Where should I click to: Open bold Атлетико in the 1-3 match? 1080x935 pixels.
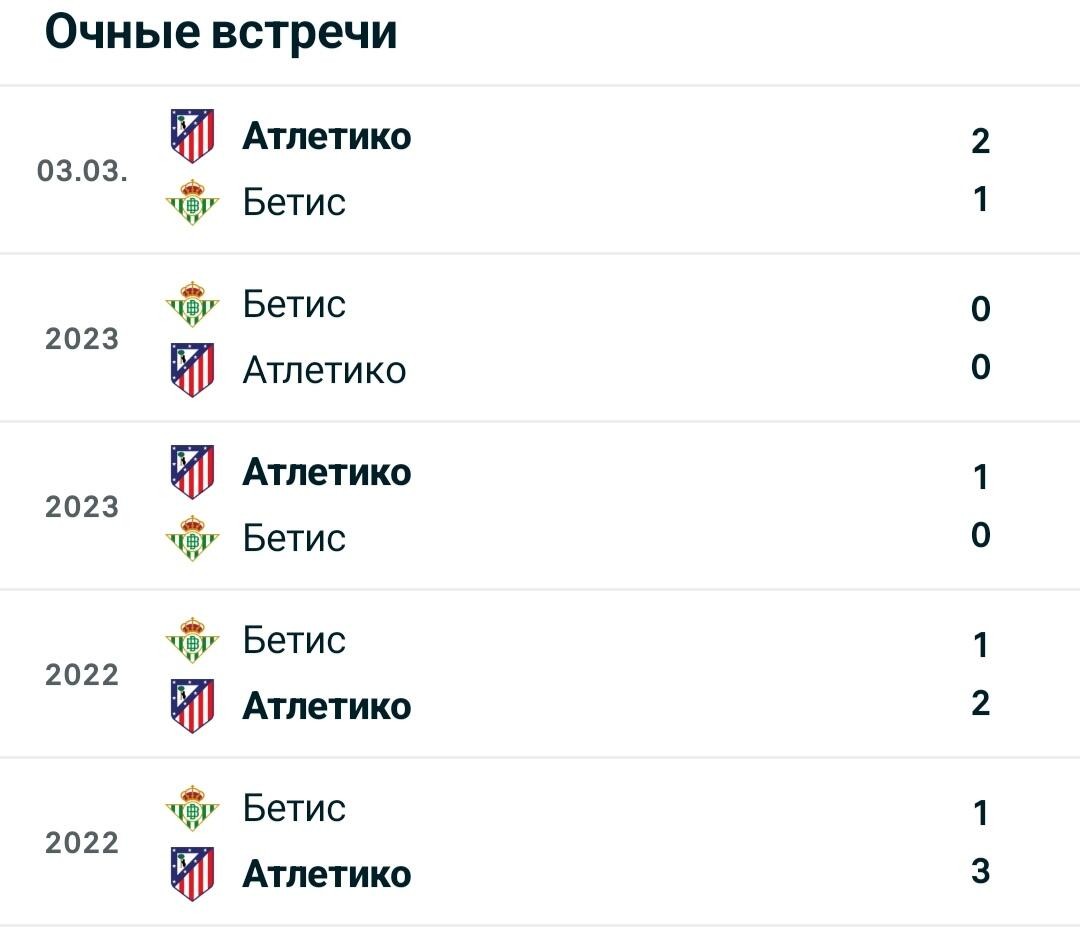point(326,874)
